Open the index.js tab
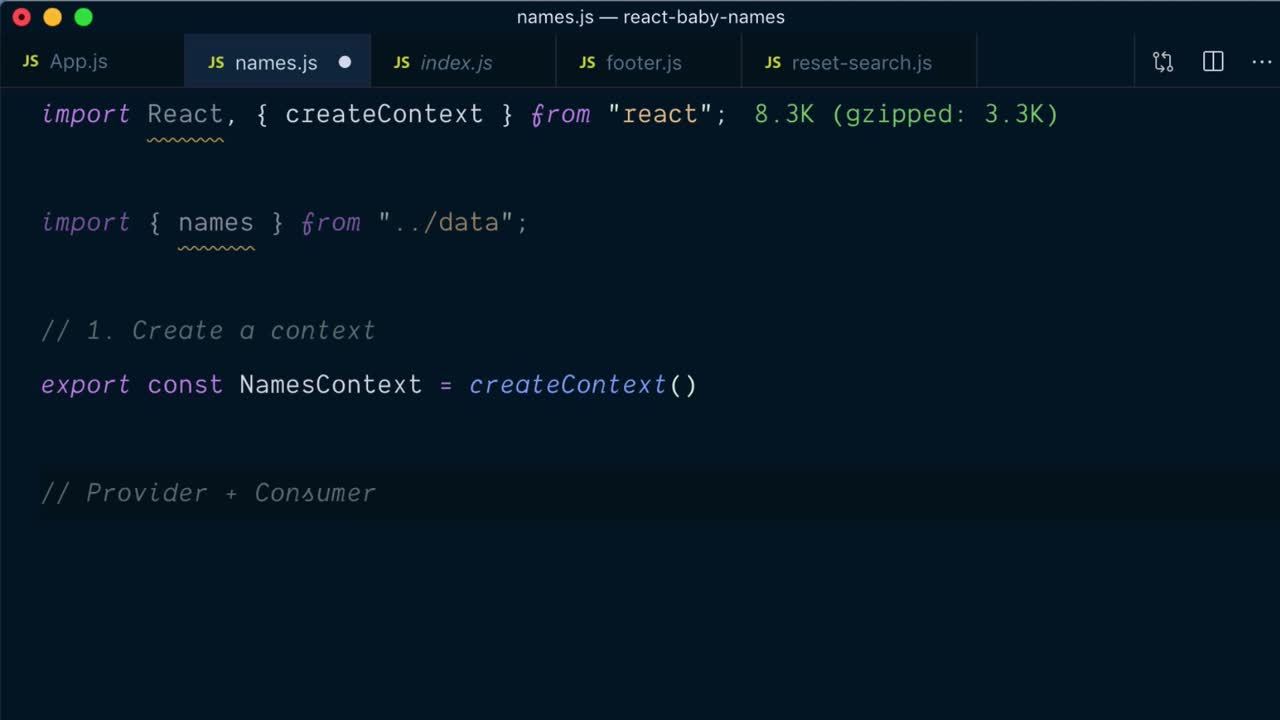The height and width of the screenshot is (720, 1280). point(463,62)
